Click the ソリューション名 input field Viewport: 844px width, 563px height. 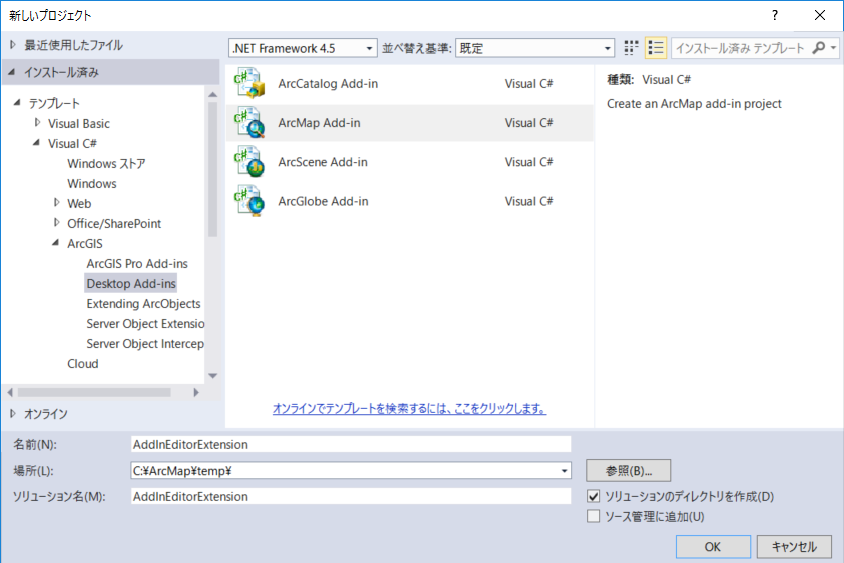coord(351,496)
